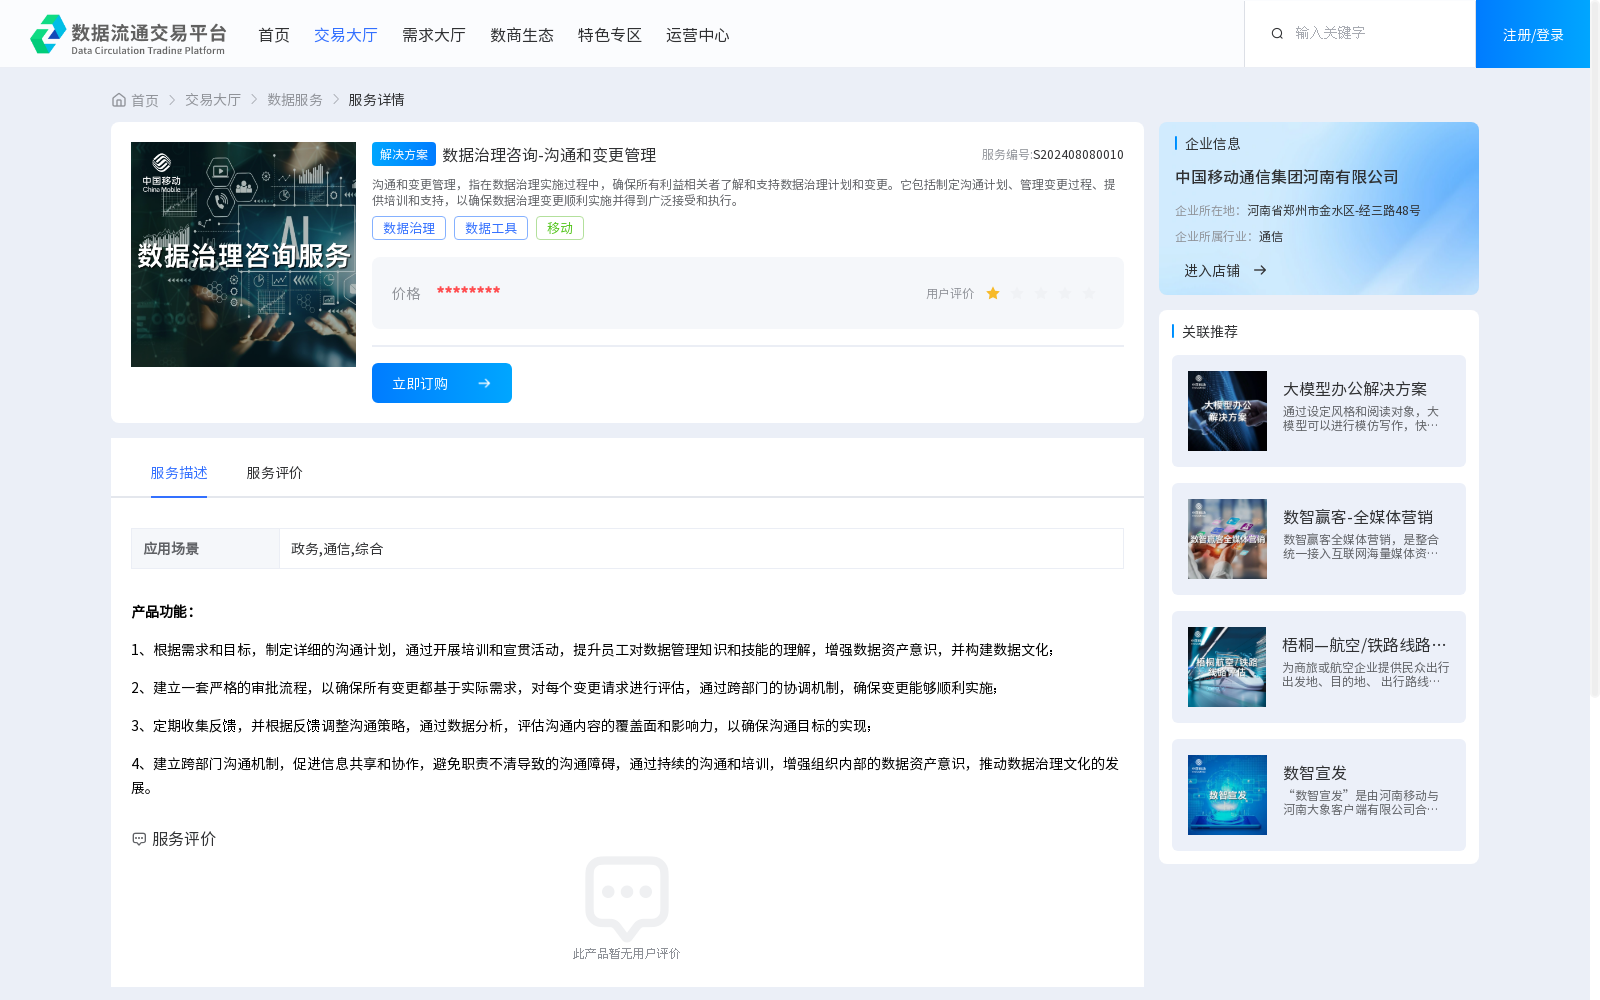This screenshot has width=1600, height=1000.
Task: Click the 数据工具 tag
Action: click(x=491, y=228)
